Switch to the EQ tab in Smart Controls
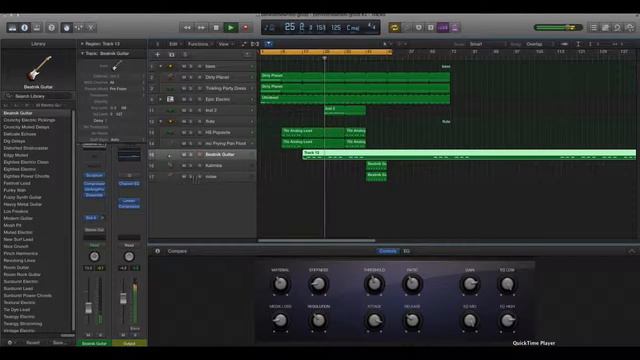The width and height of the screenshot is (640, 360). tap(407, 251)
